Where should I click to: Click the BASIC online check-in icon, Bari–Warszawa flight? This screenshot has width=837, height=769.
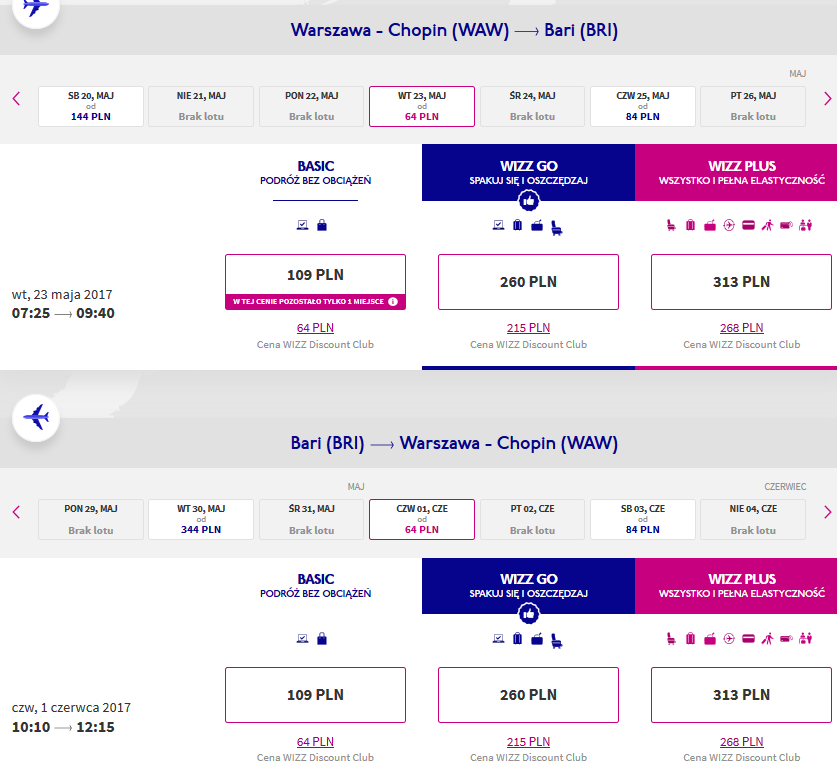(x=303, y=638)
